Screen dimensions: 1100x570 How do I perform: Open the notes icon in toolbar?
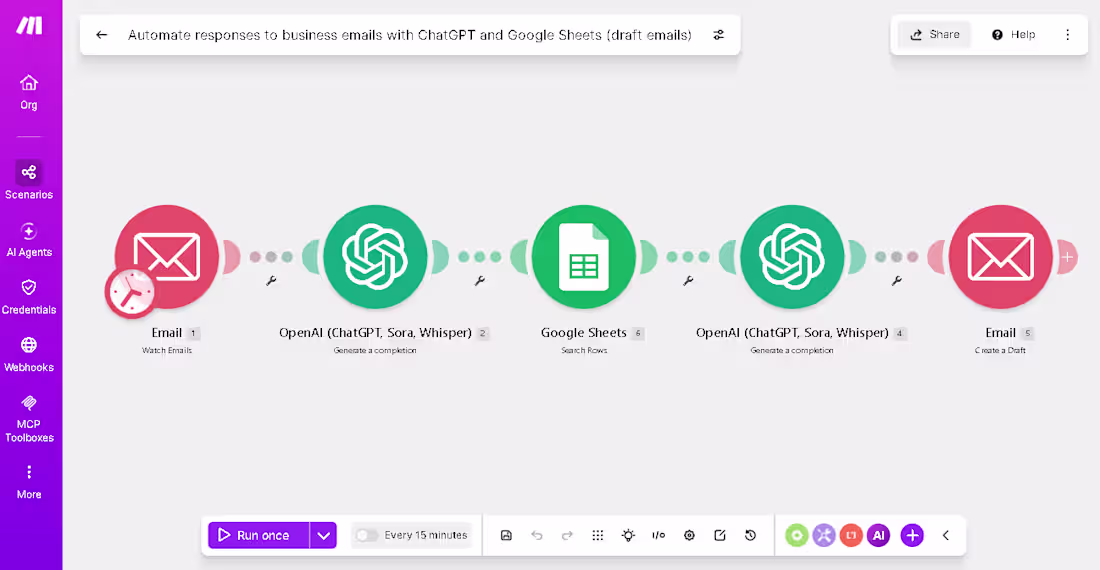tap(720, 535)
